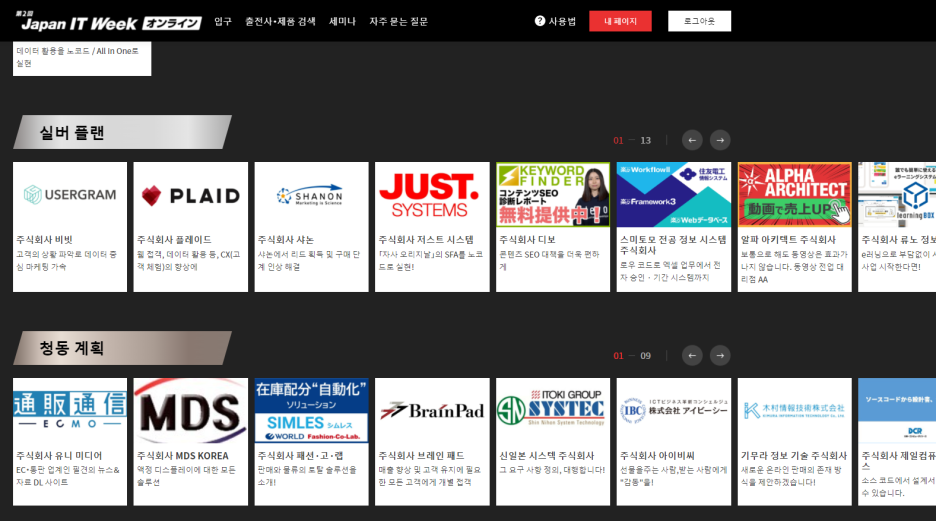Open the SIMLES banner card
The height and width of the screenshot is (521, 936).
point(312,411)
